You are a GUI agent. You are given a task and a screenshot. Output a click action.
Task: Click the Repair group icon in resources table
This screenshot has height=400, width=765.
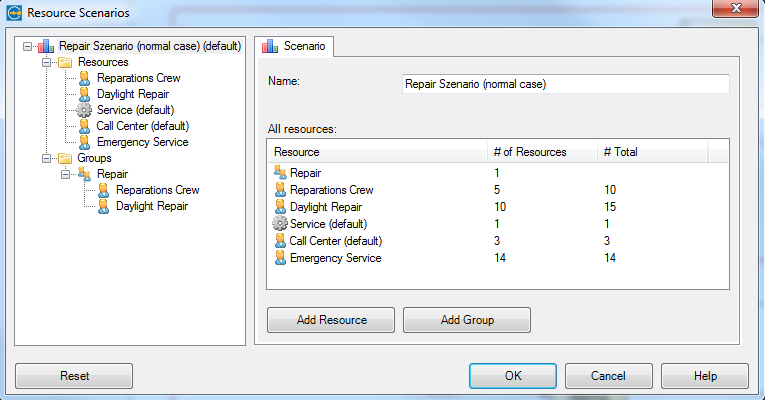pyautogui.click(x=280, y=173)
